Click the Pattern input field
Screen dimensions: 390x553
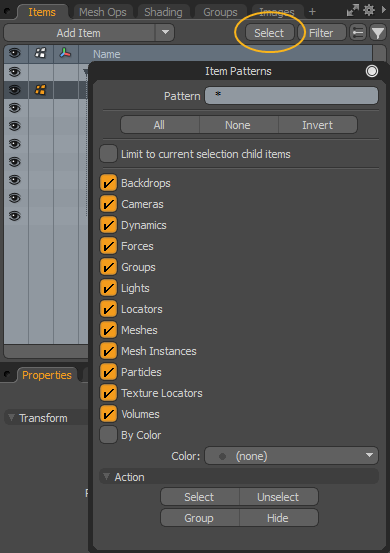(x=291, y=95)
